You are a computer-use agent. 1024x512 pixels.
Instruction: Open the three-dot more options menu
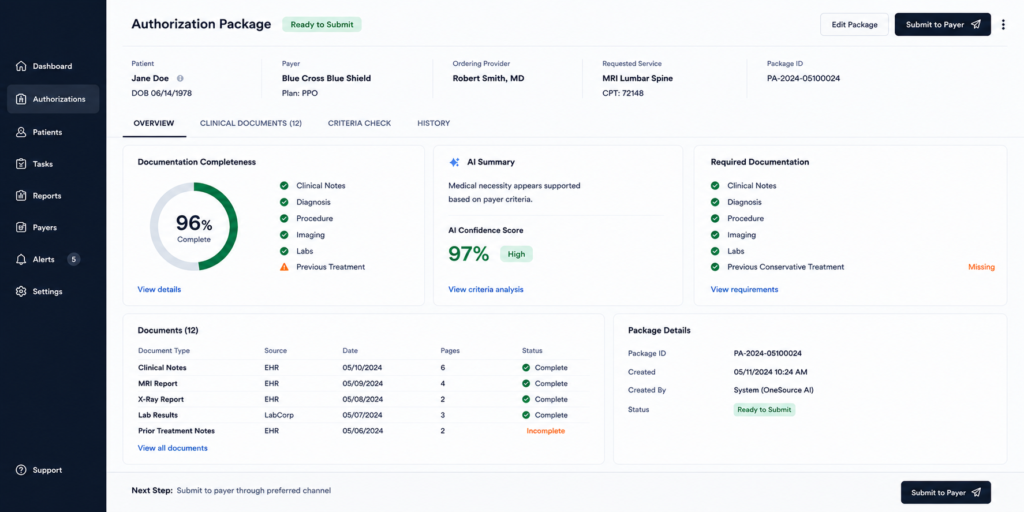pyautogui.click(x=1004, y=25)
